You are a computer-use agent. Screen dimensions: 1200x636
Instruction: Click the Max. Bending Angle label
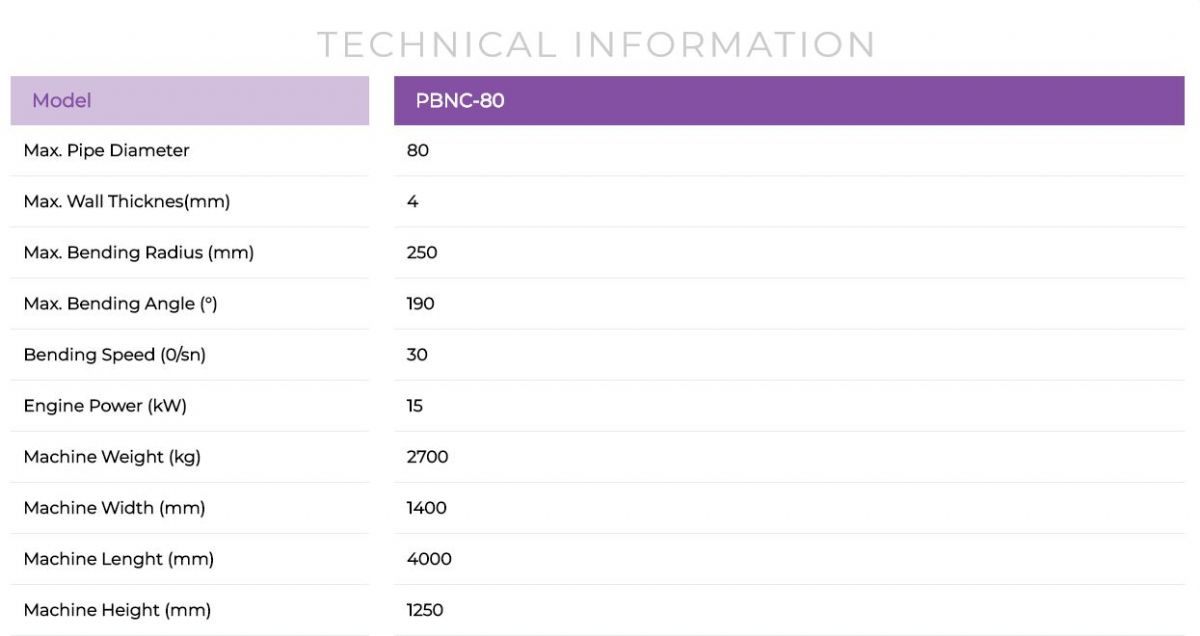click(x=120, y=304)
